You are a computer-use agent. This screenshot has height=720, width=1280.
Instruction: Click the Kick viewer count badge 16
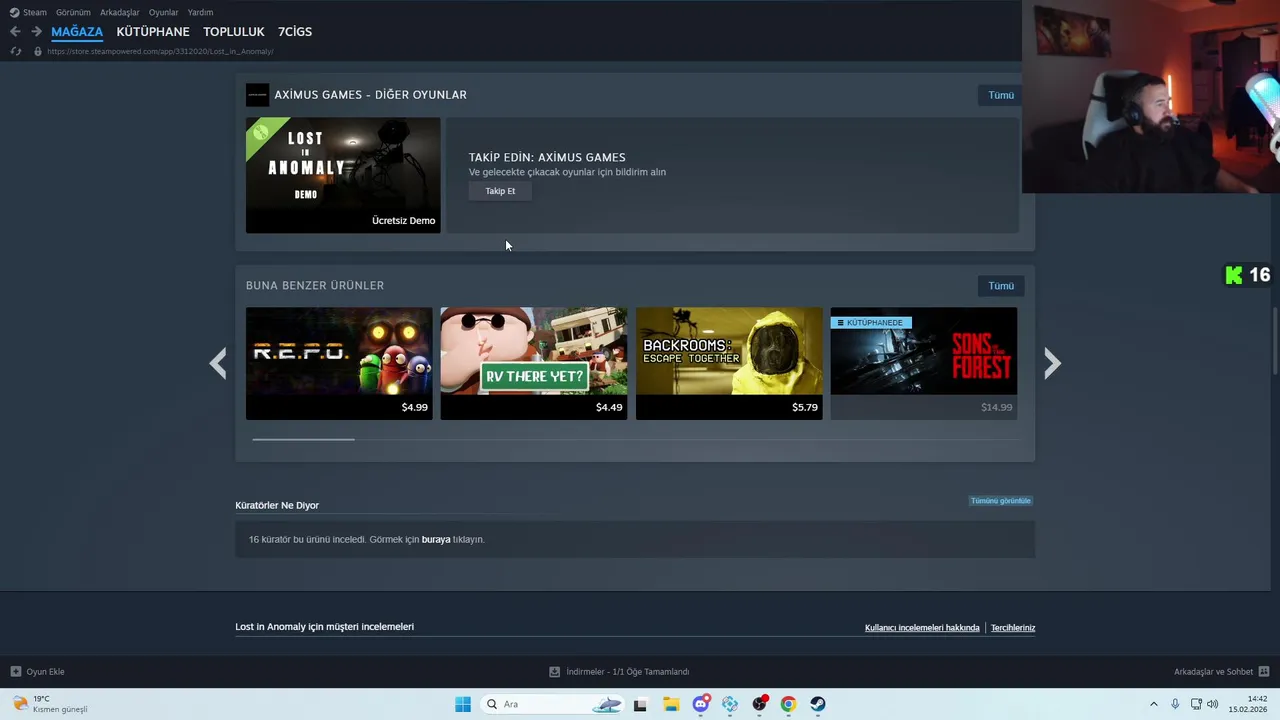click(1247, 275)
